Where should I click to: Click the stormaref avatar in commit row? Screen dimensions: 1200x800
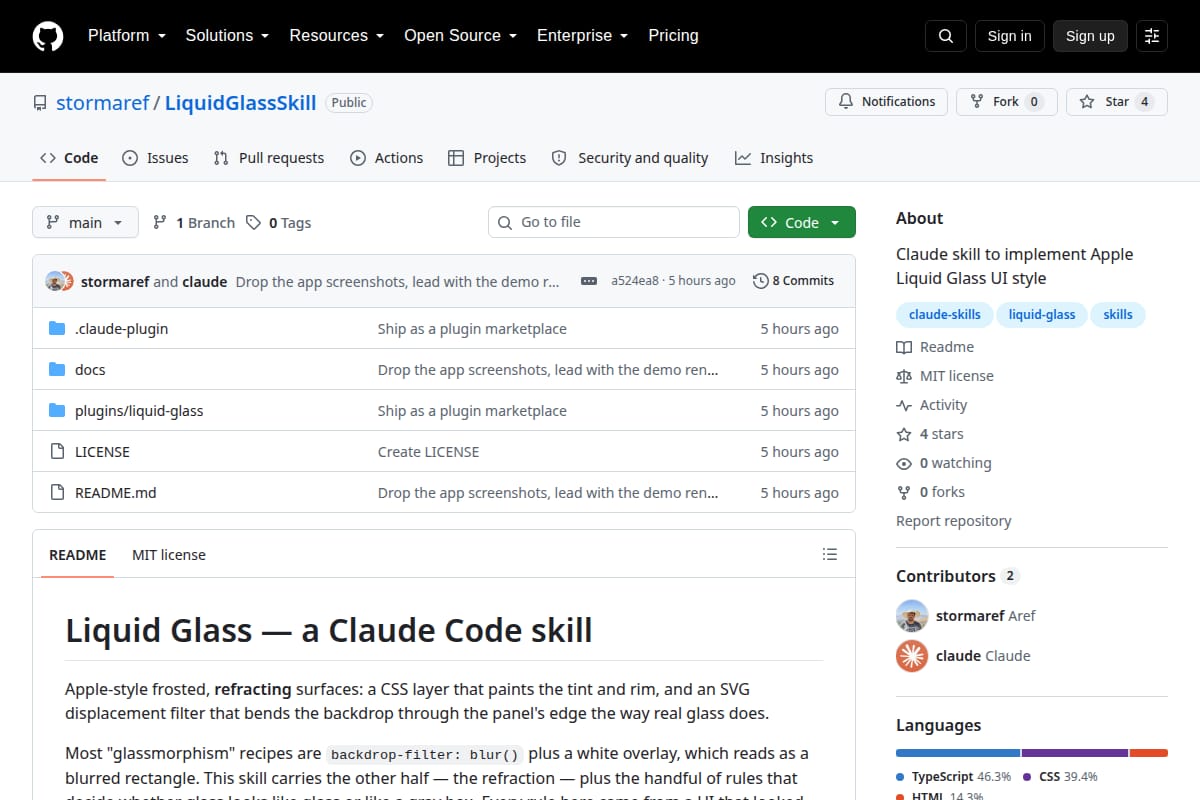[x=55, y=281]
